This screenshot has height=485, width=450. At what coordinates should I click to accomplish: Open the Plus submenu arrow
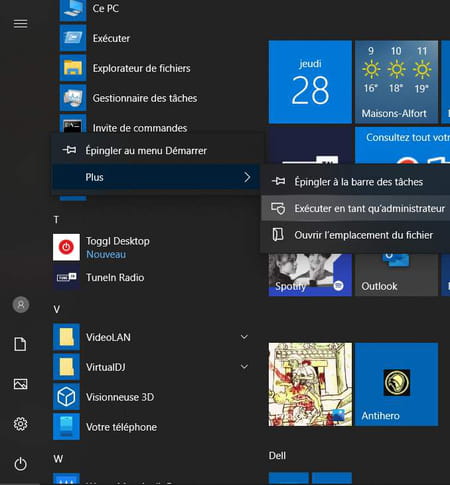(x=247, y=177)
